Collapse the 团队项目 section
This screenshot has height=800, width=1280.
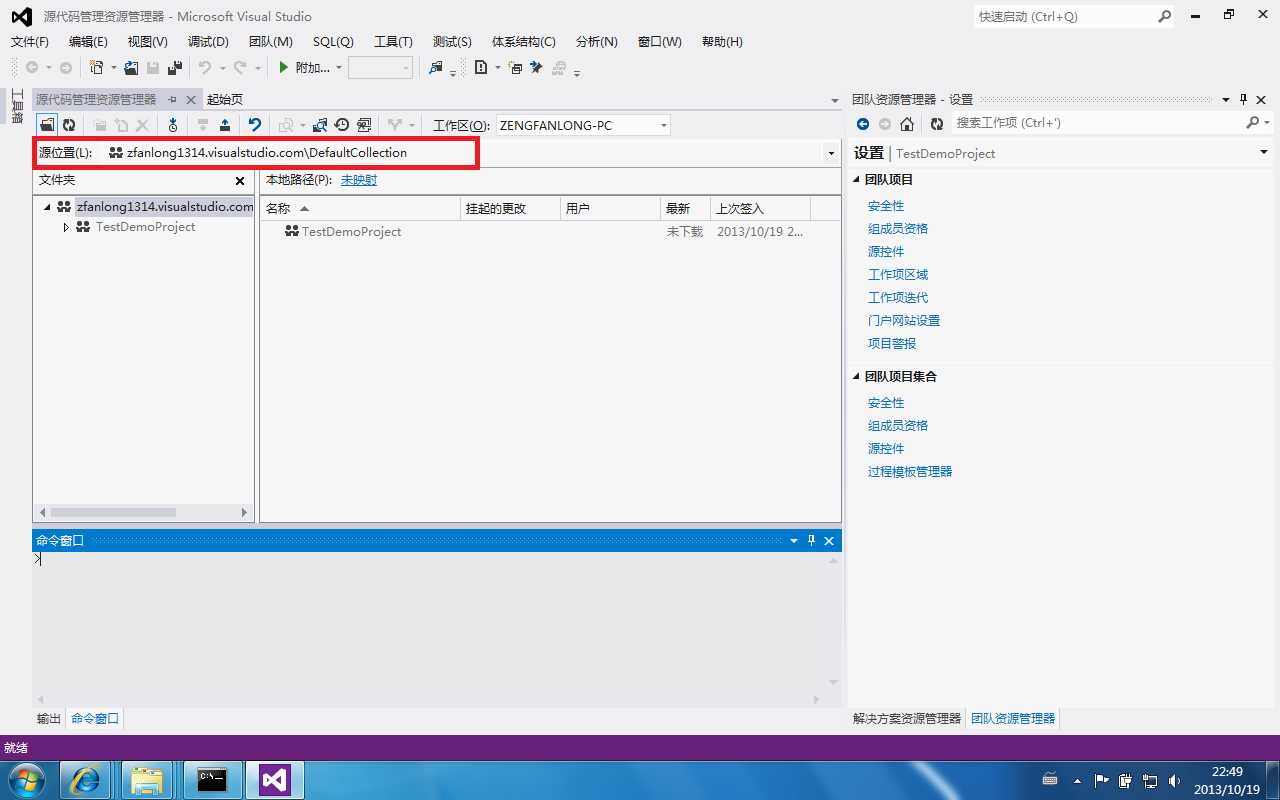856,180
